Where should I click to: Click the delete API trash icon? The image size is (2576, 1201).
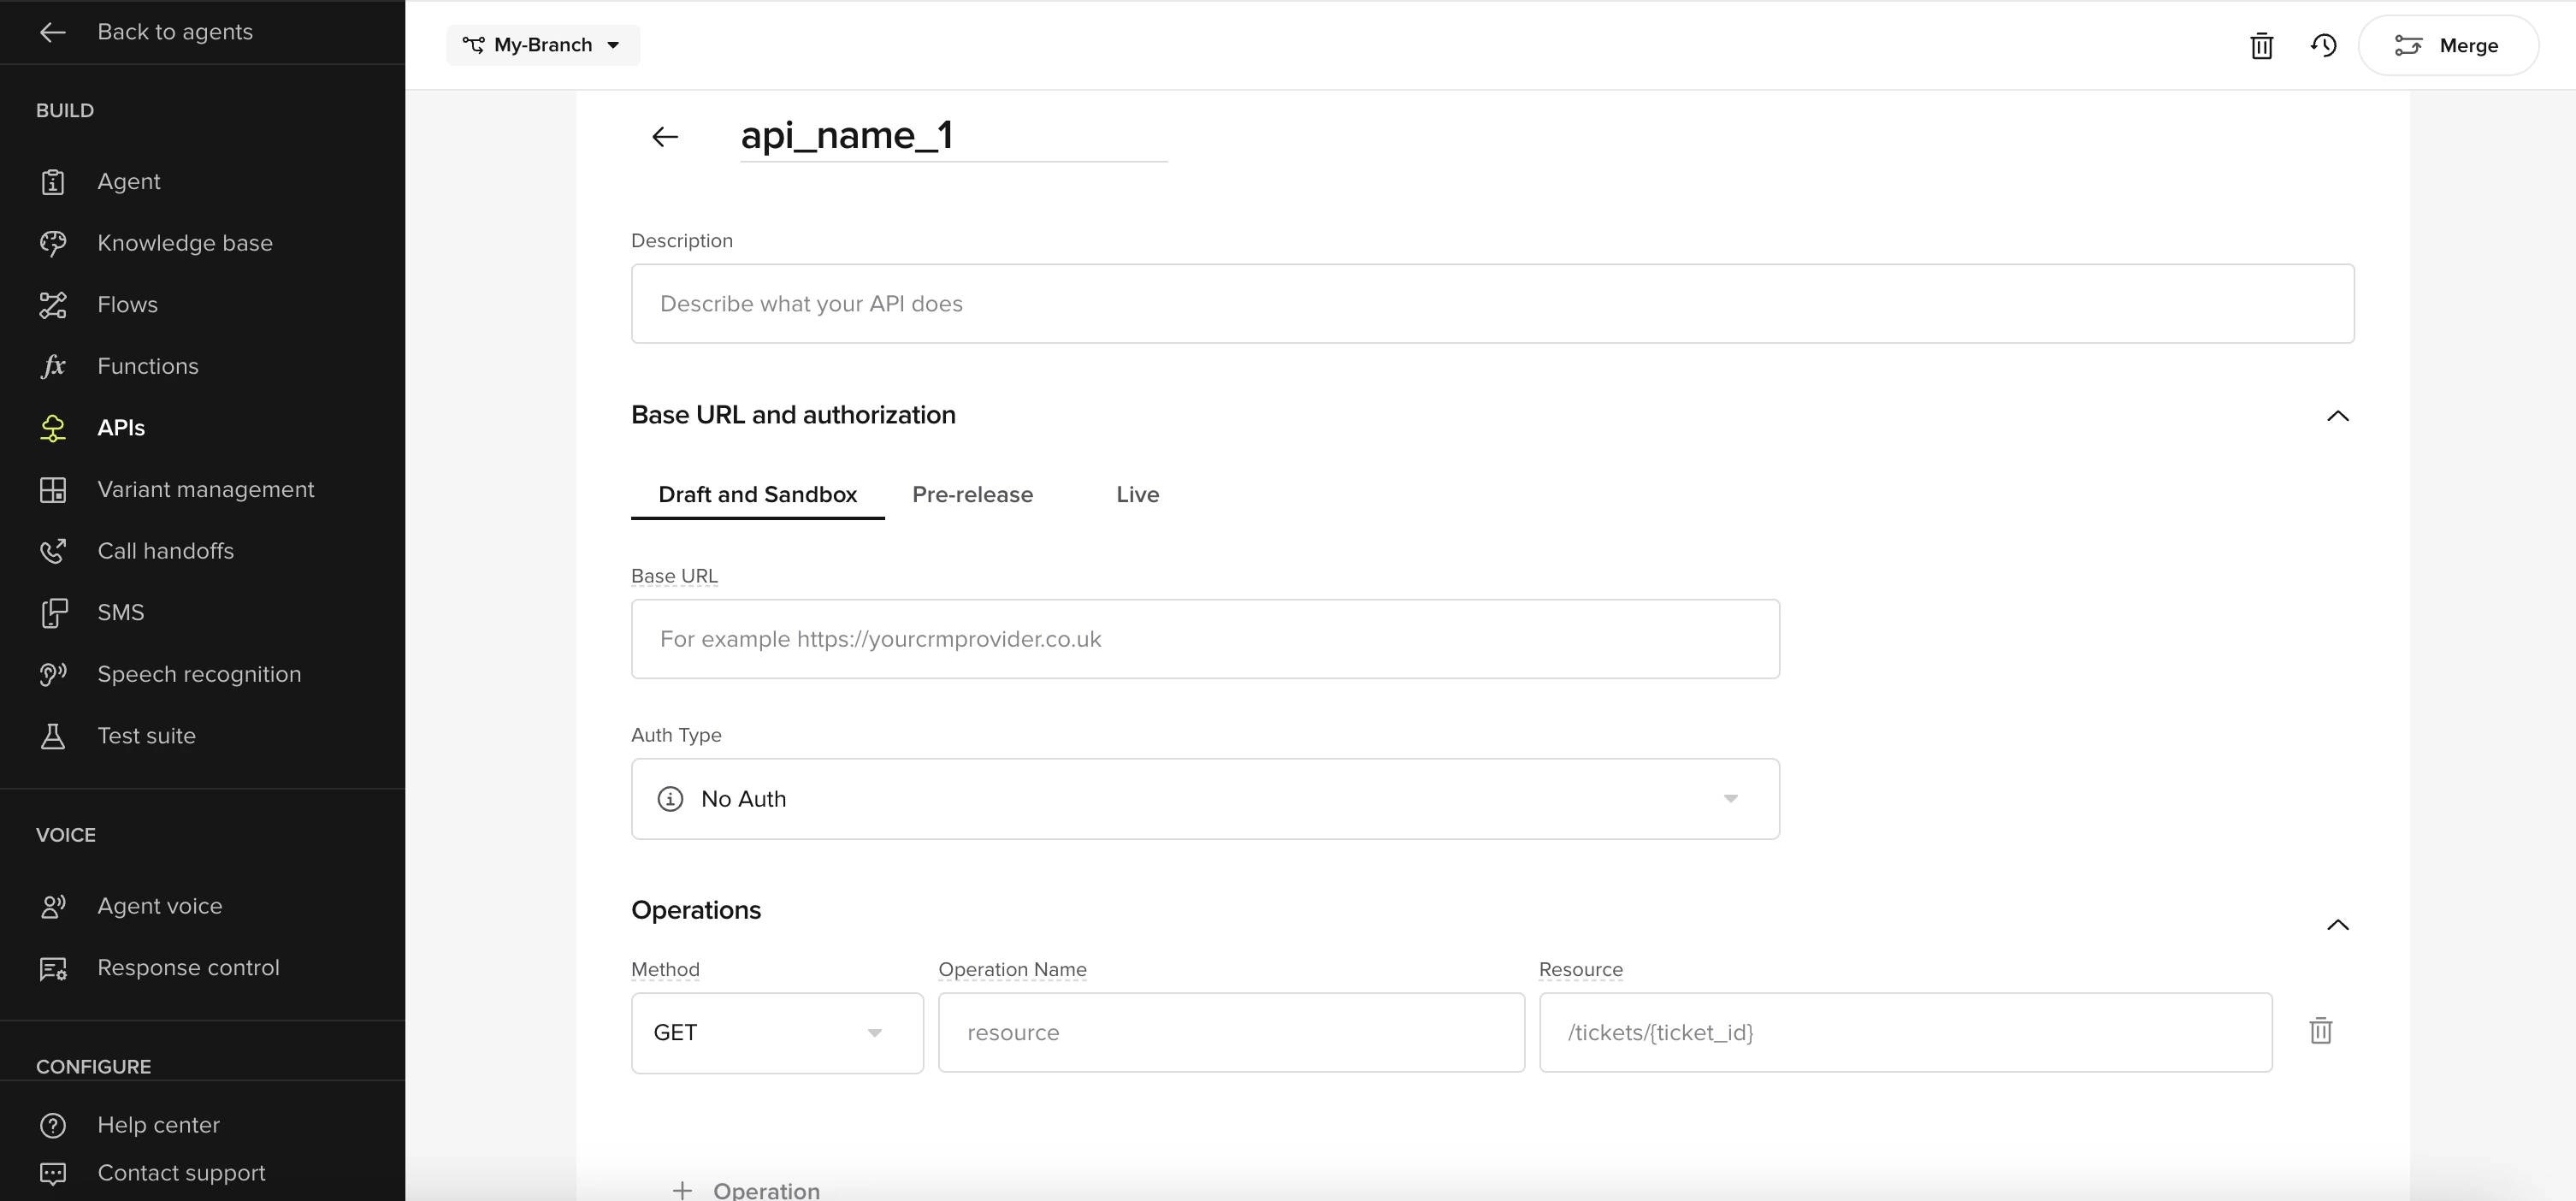[2262, 45]
